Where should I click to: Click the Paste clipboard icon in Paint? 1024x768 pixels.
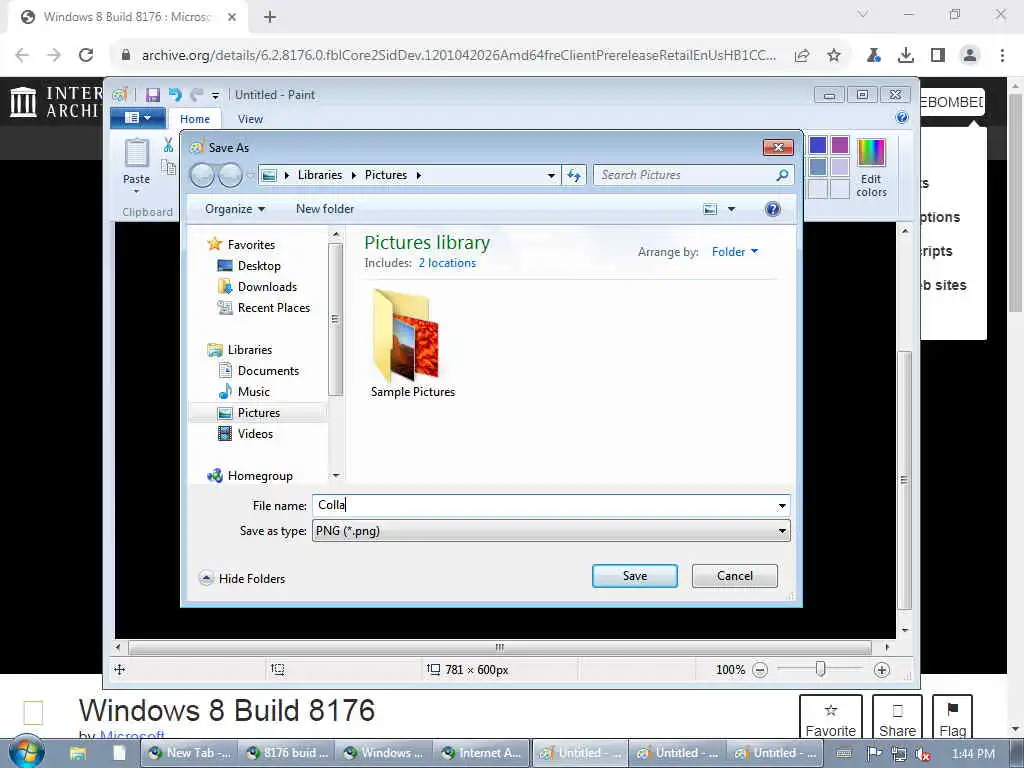pyautogui.click(x=136, y=153)
